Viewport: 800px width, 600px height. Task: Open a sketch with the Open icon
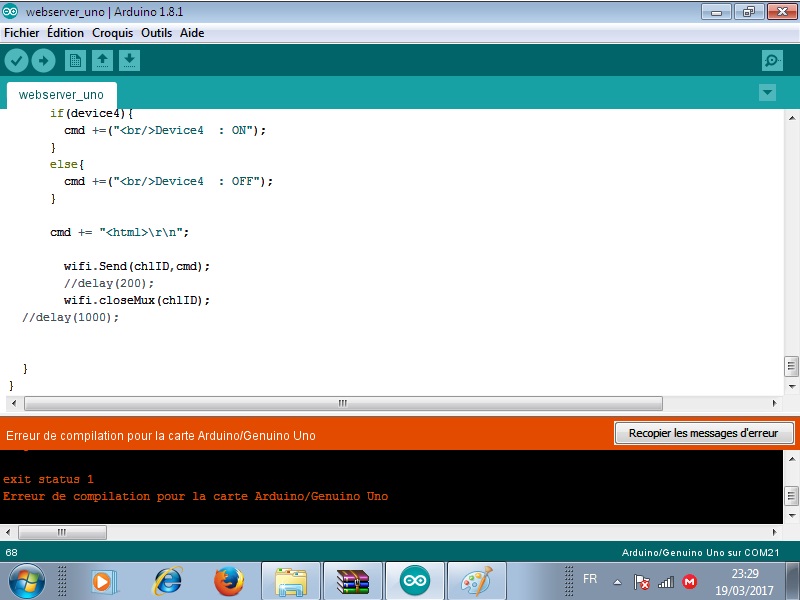(x=102, y=61)
